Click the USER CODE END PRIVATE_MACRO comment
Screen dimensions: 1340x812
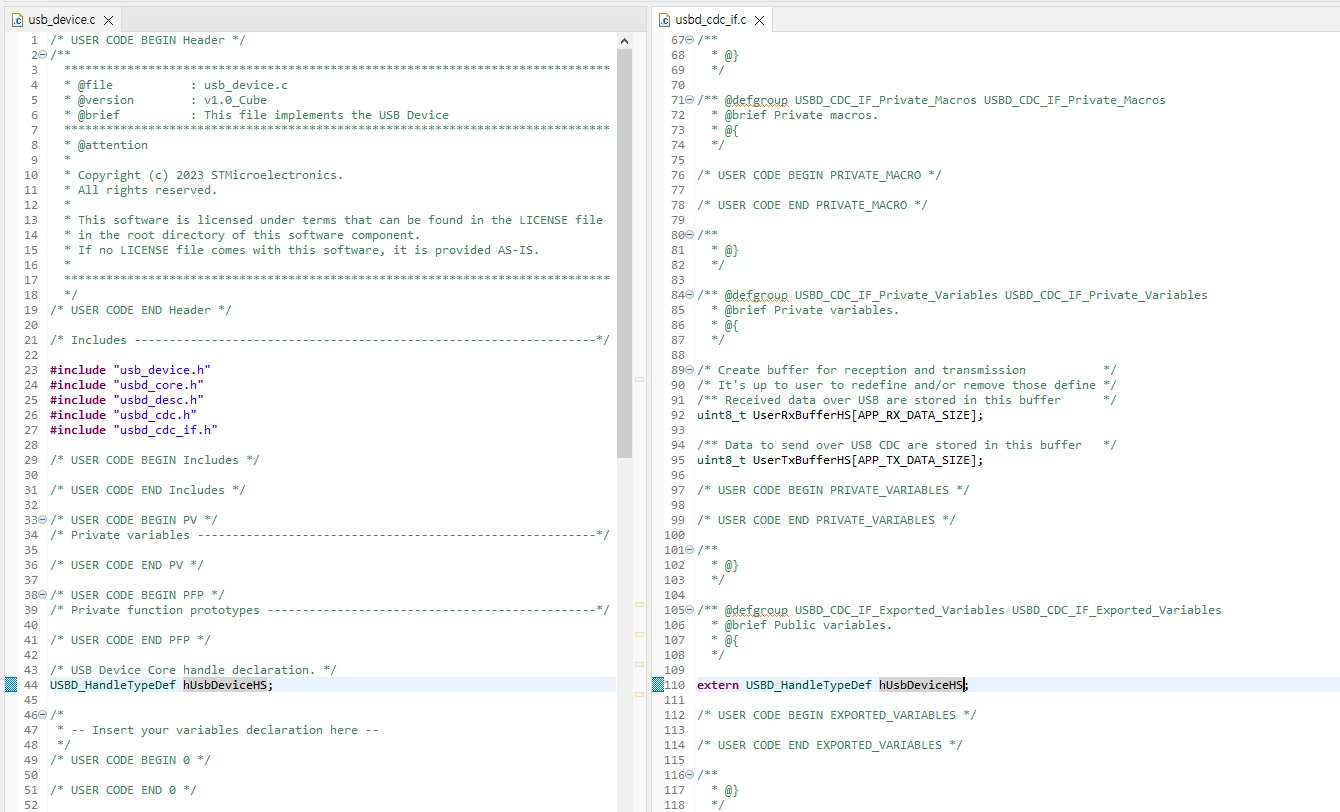(812, 205)
